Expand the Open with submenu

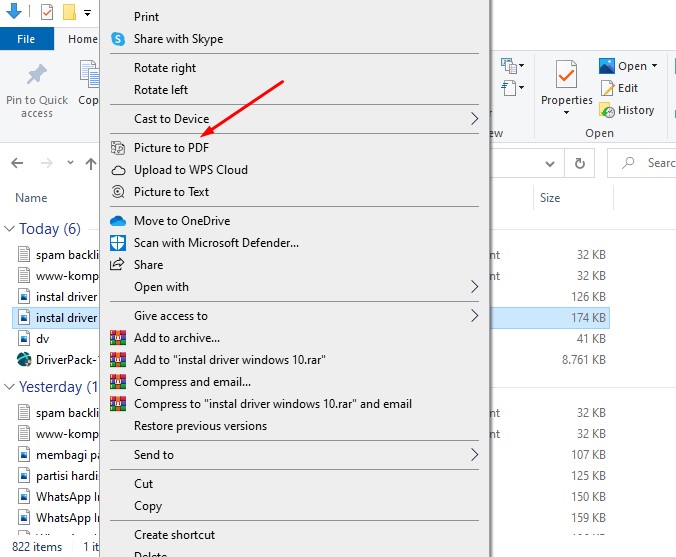pyautogui.click(x=474, y=287)
